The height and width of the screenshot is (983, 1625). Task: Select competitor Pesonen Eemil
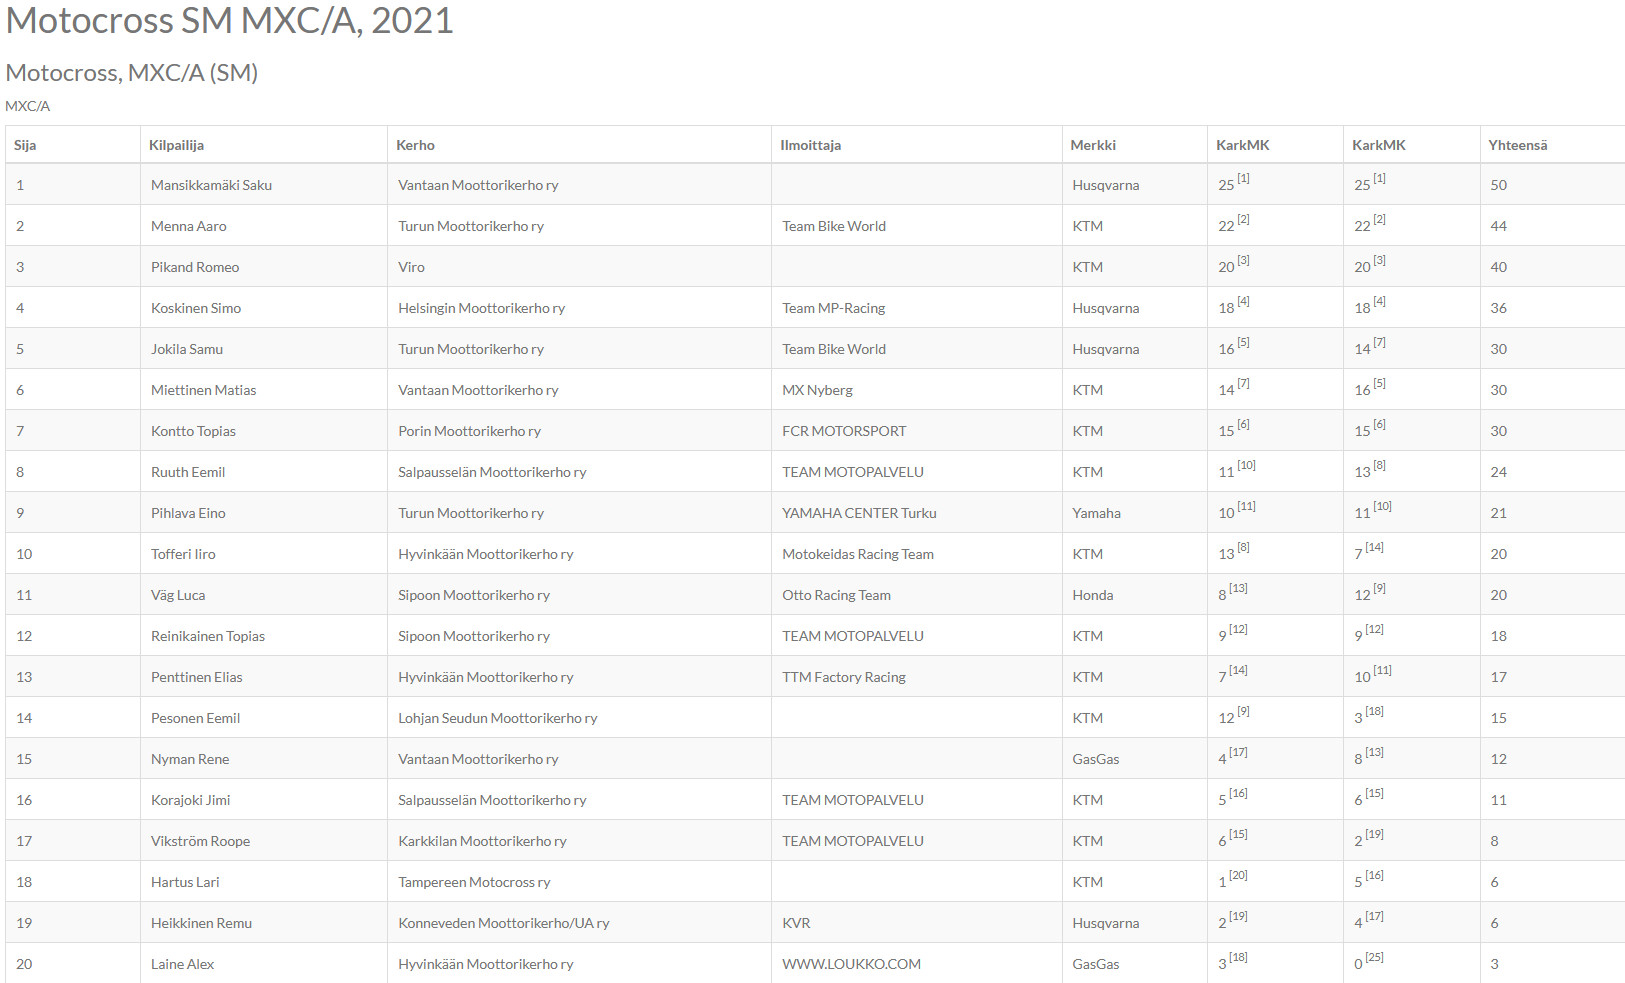(x=195, y=718)
